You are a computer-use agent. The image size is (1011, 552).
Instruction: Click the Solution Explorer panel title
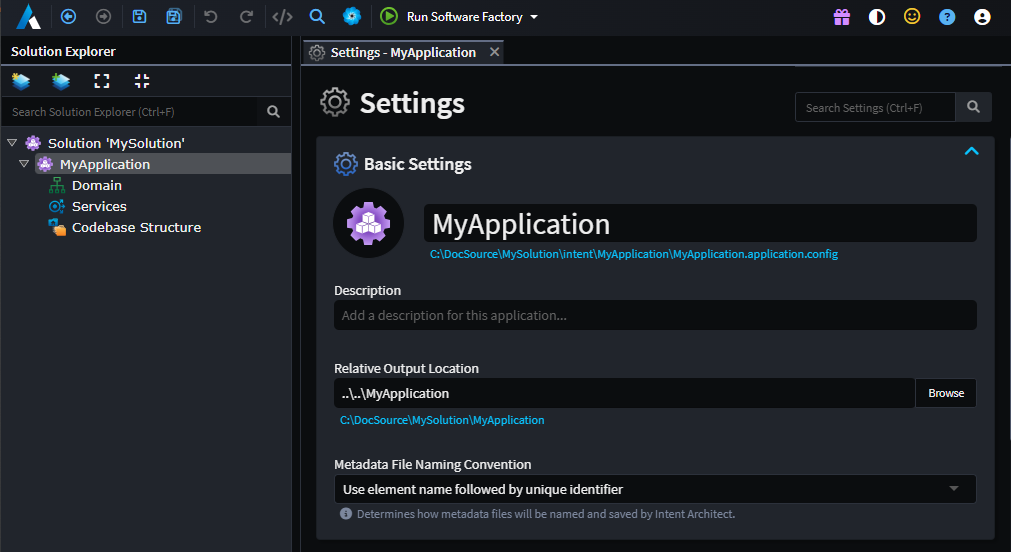pyautogui.click(x=63, y=52)
